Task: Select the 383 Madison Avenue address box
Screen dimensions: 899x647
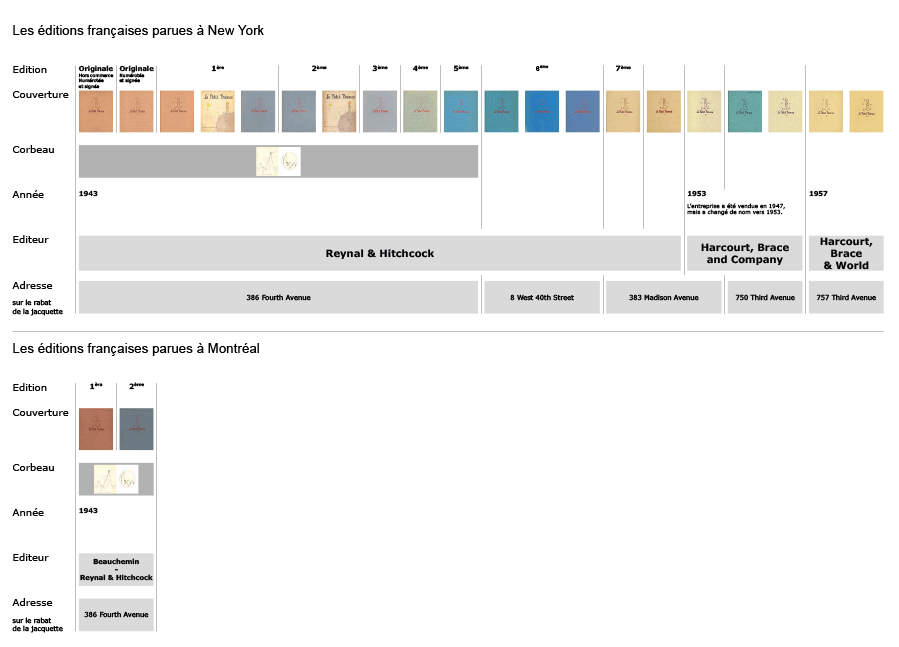Action: pos(663,297)
